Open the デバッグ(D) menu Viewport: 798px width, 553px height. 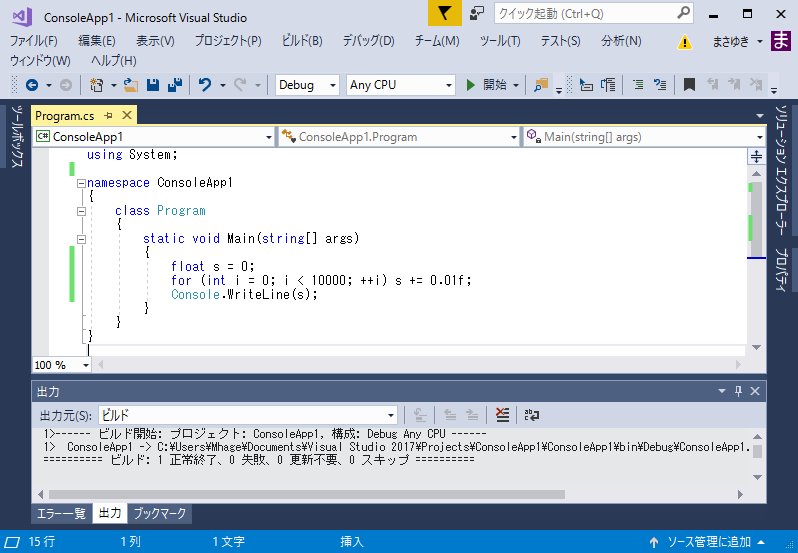pyautogui.click(x=368, y=41)
